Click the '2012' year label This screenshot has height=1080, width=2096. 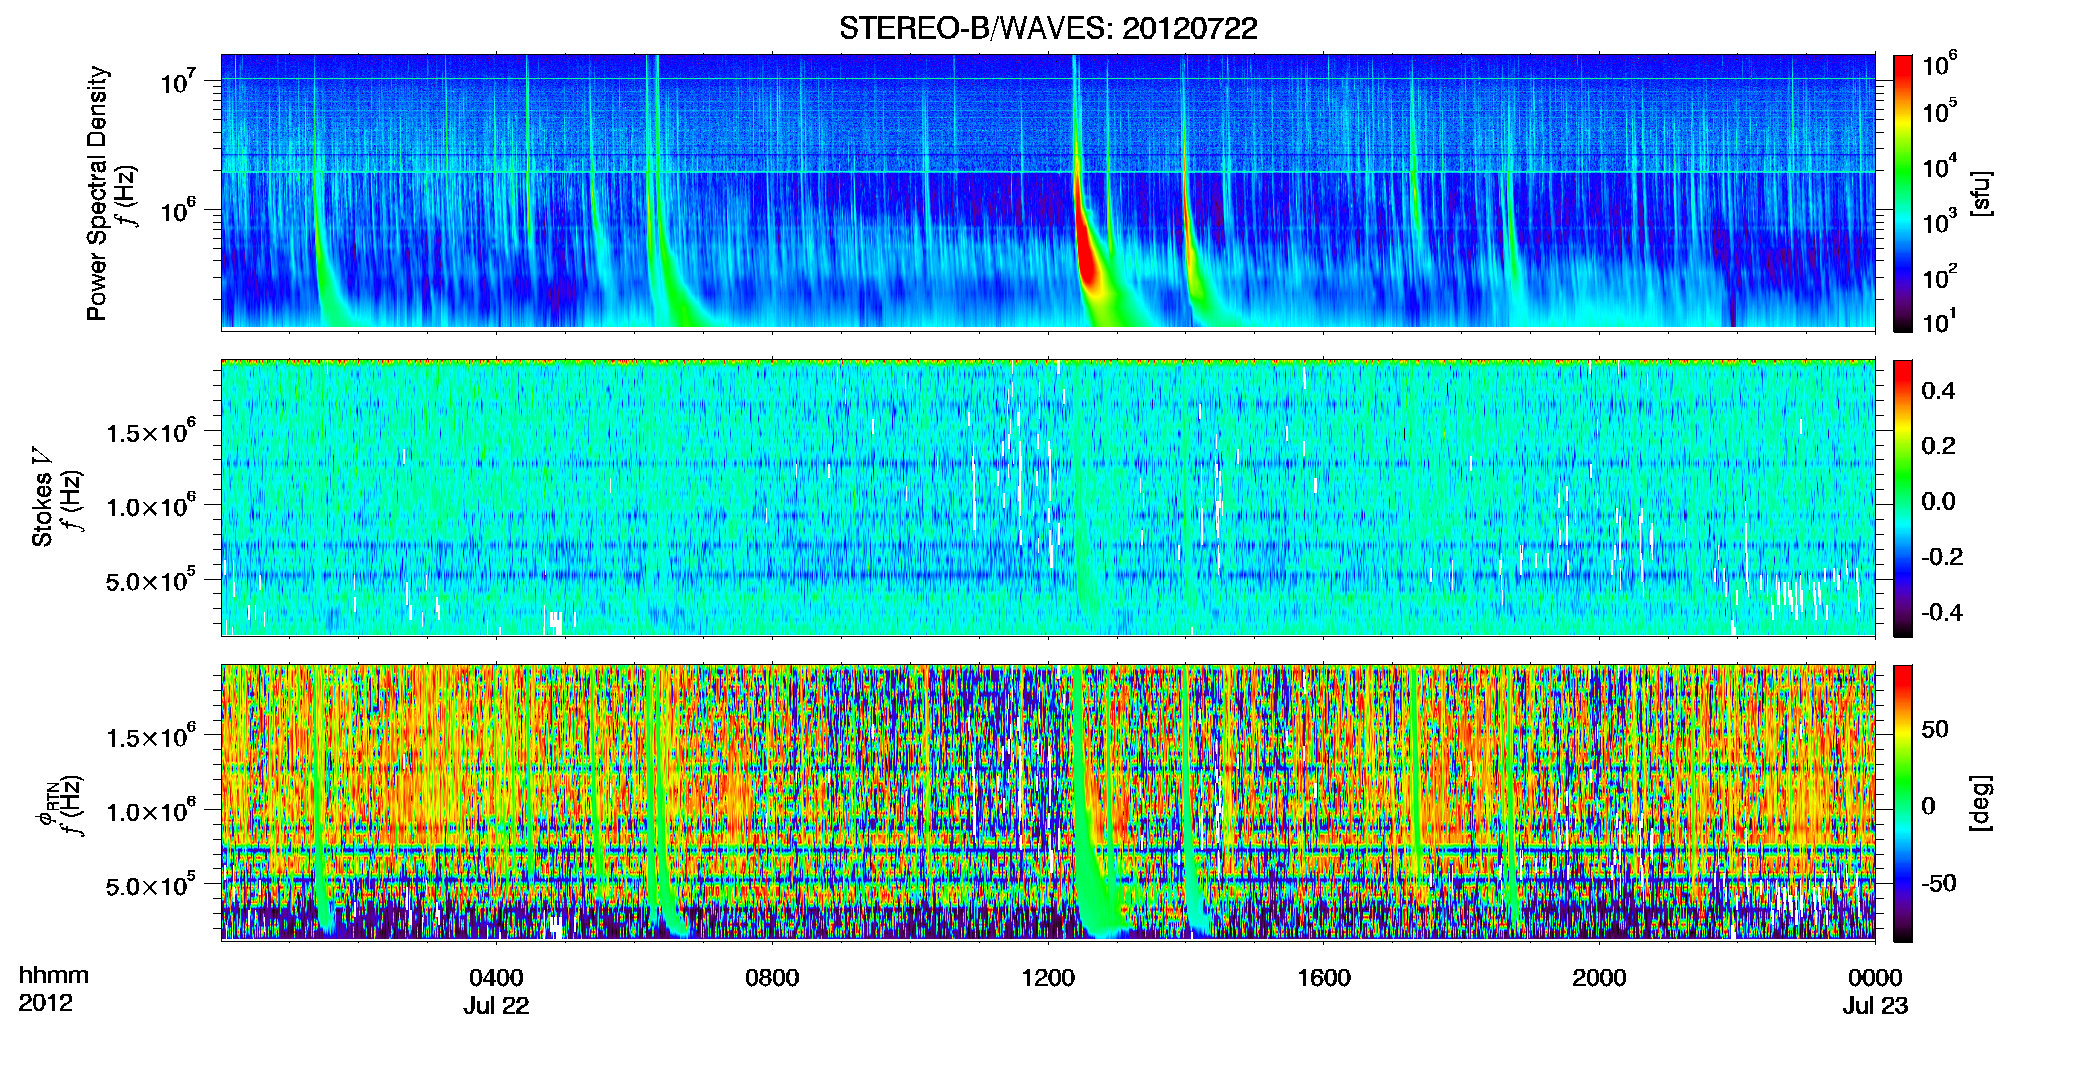(45, 1003)
